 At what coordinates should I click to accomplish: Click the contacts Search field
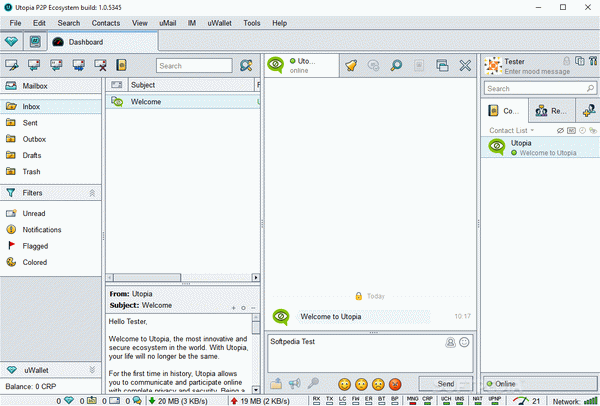click(x=540, y=88)
